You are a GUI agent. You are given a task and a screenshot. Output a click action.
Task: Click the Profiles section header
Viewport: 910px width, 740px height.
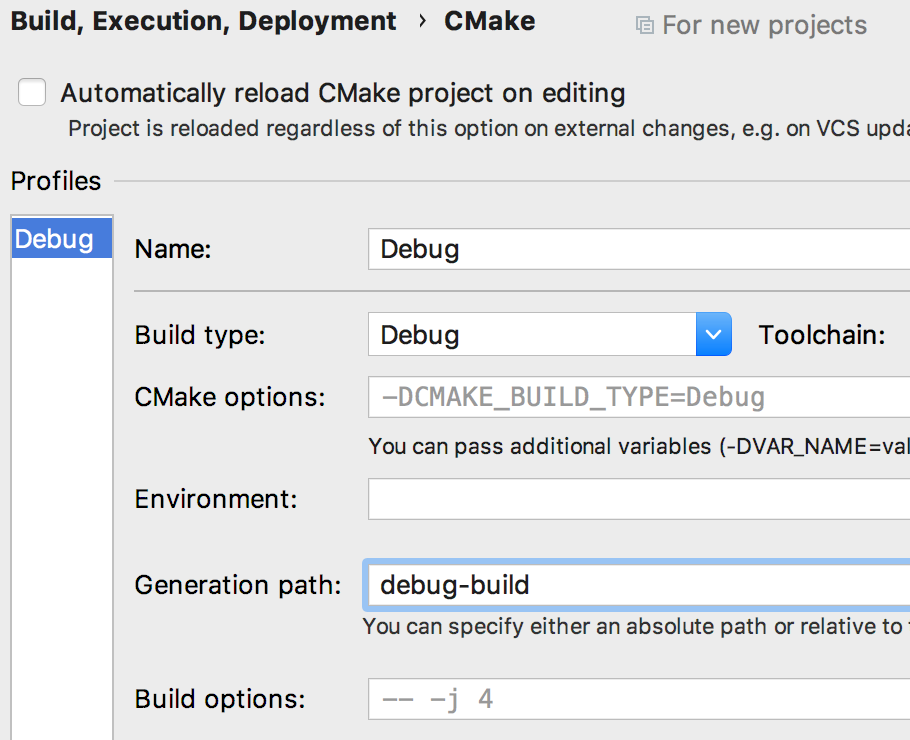(x=55, y=181)
